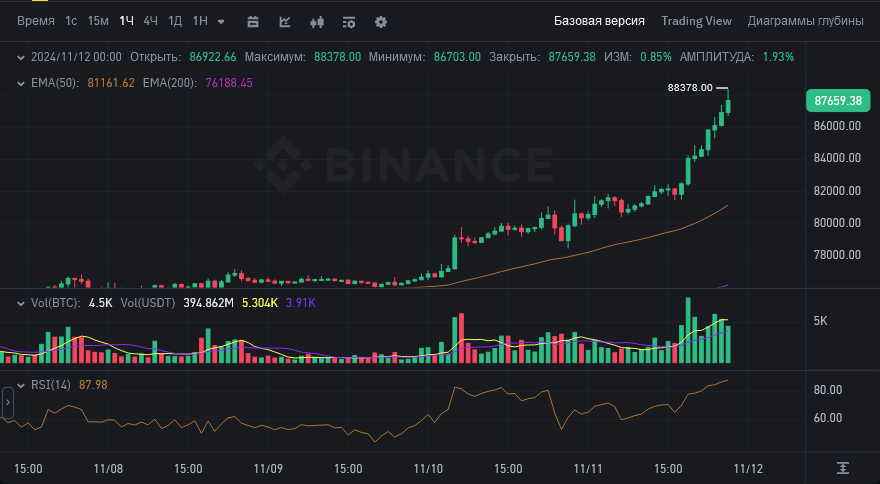Switch to the 15м interval
The width and height of the screenshot is (880, 484).
tap(98, 21)
